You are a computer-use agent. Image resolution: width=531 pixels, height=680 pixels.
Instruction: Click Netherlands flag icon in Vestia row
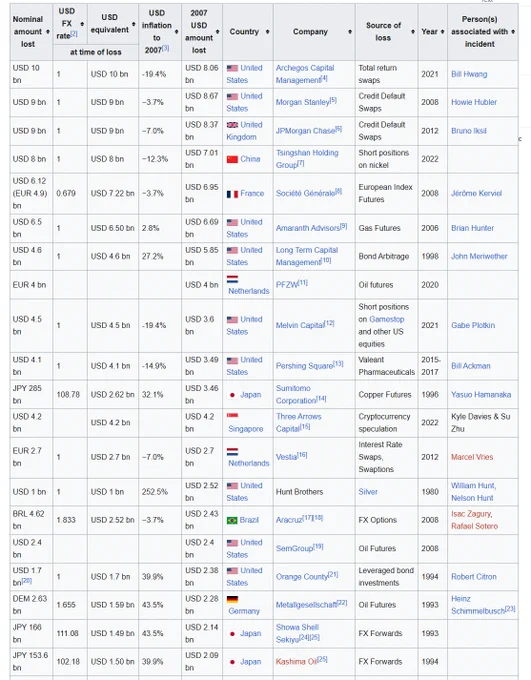(x=232, y=451)
